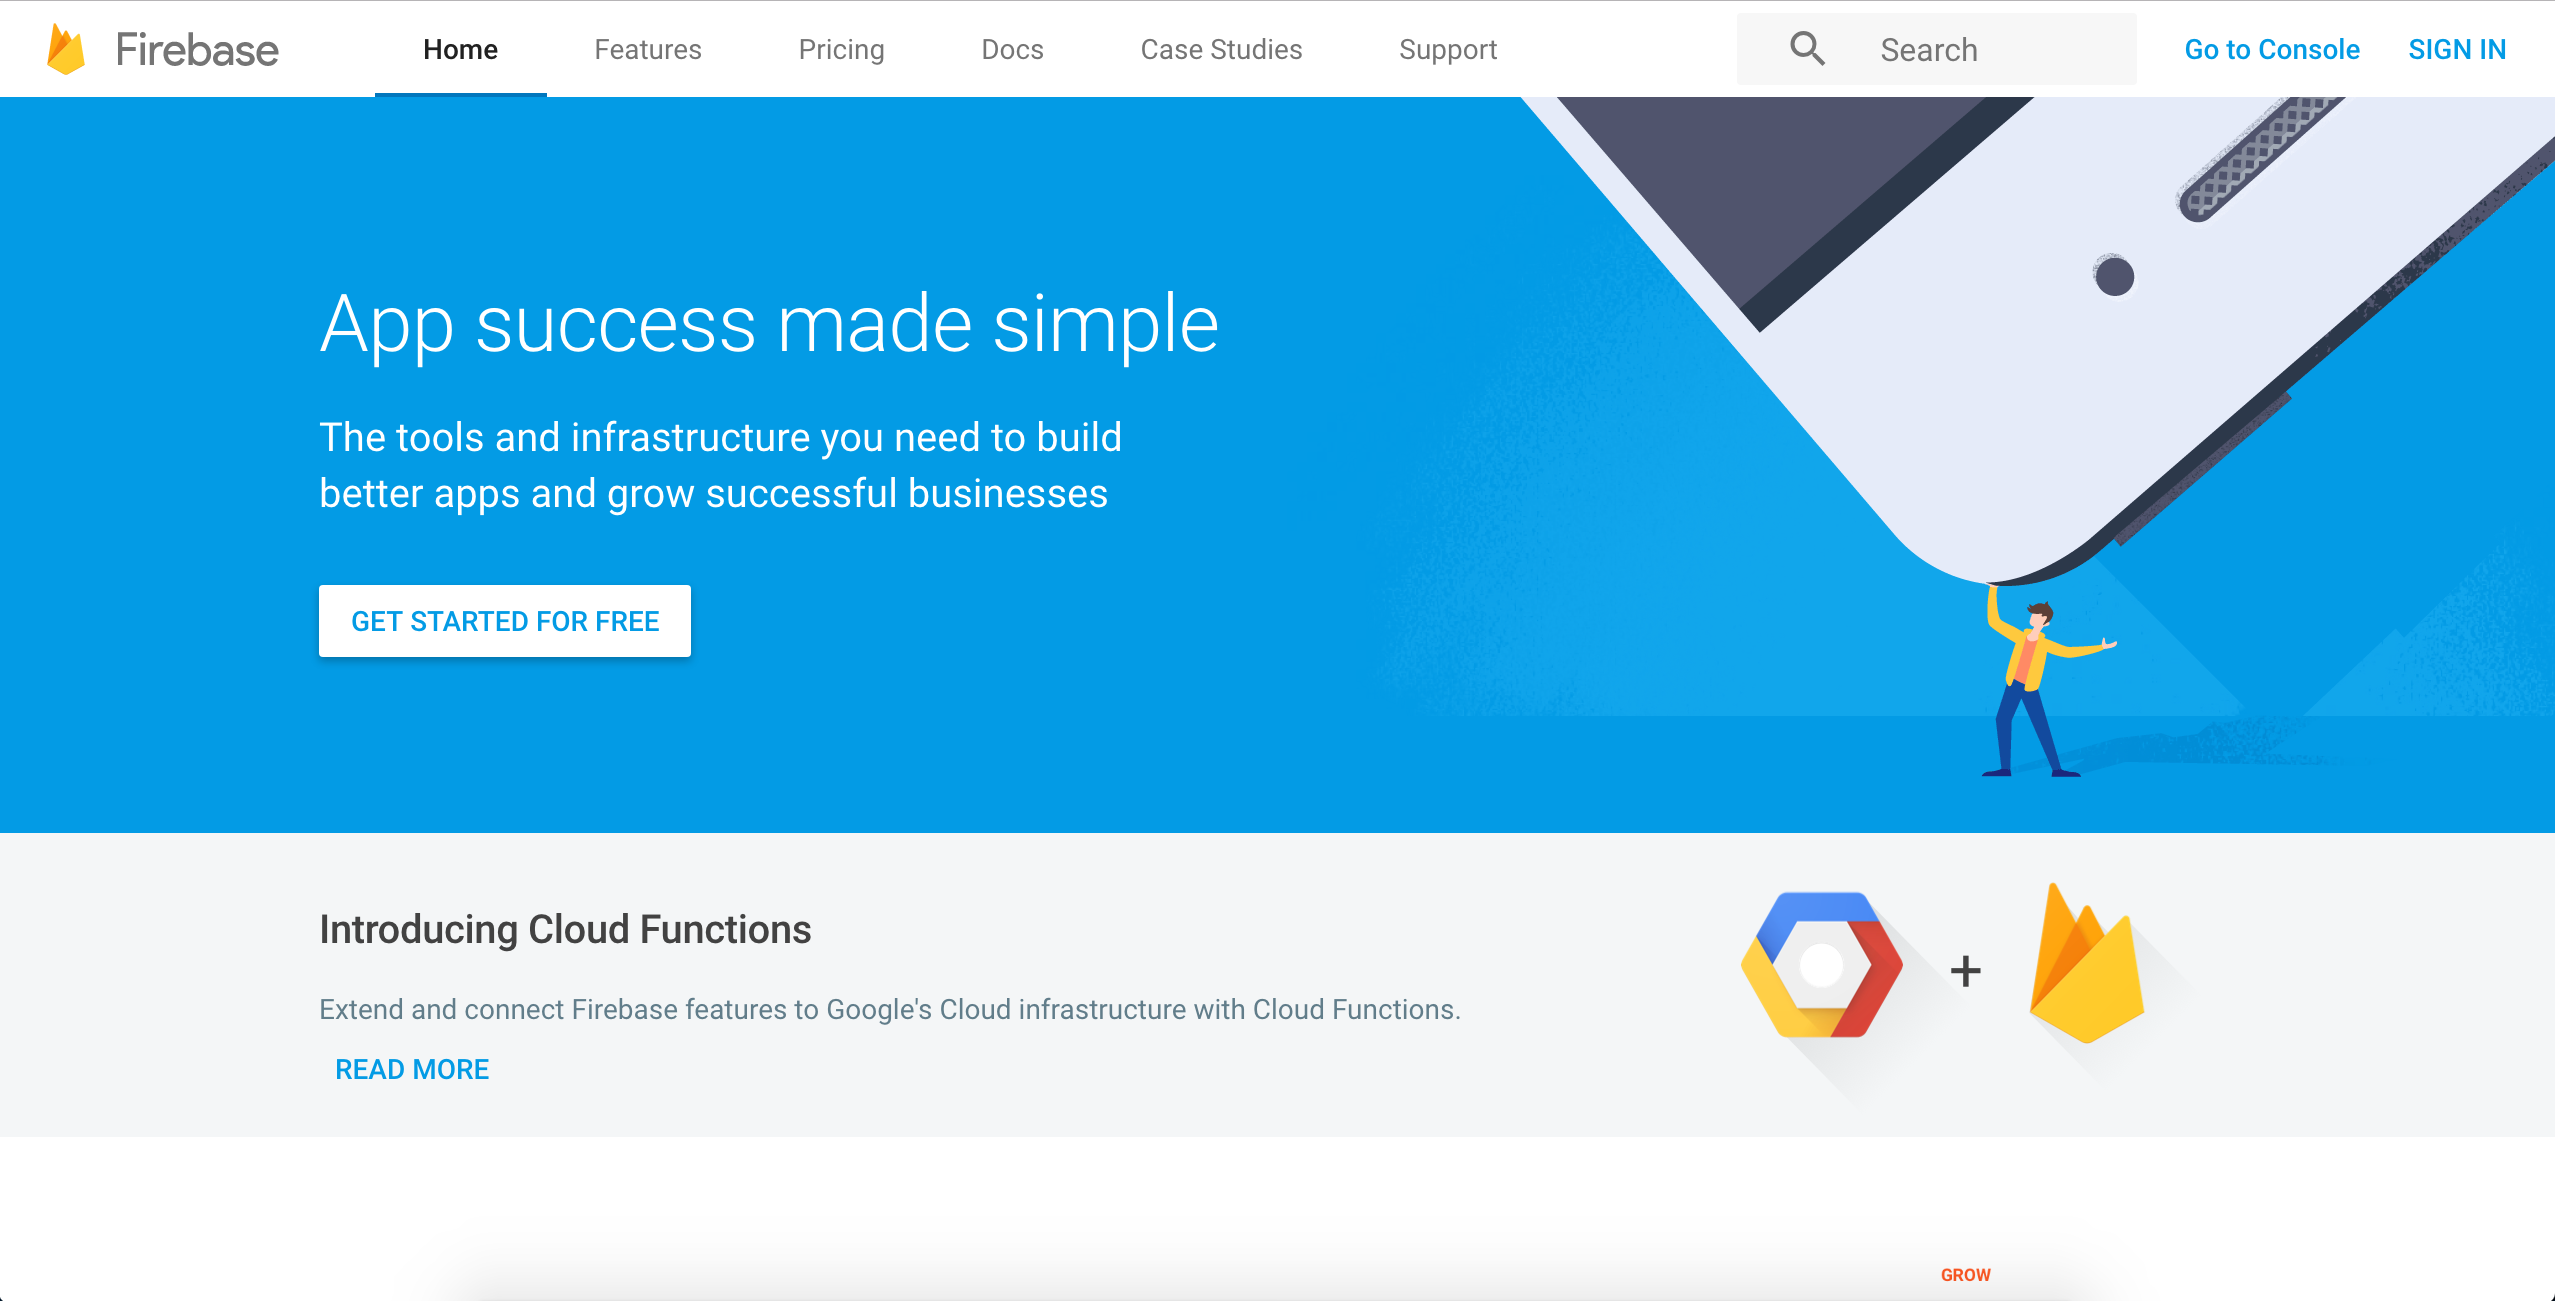
Task: Click the 'Introducing Cloud Functions' heading
Action: (x=565, y=929)
